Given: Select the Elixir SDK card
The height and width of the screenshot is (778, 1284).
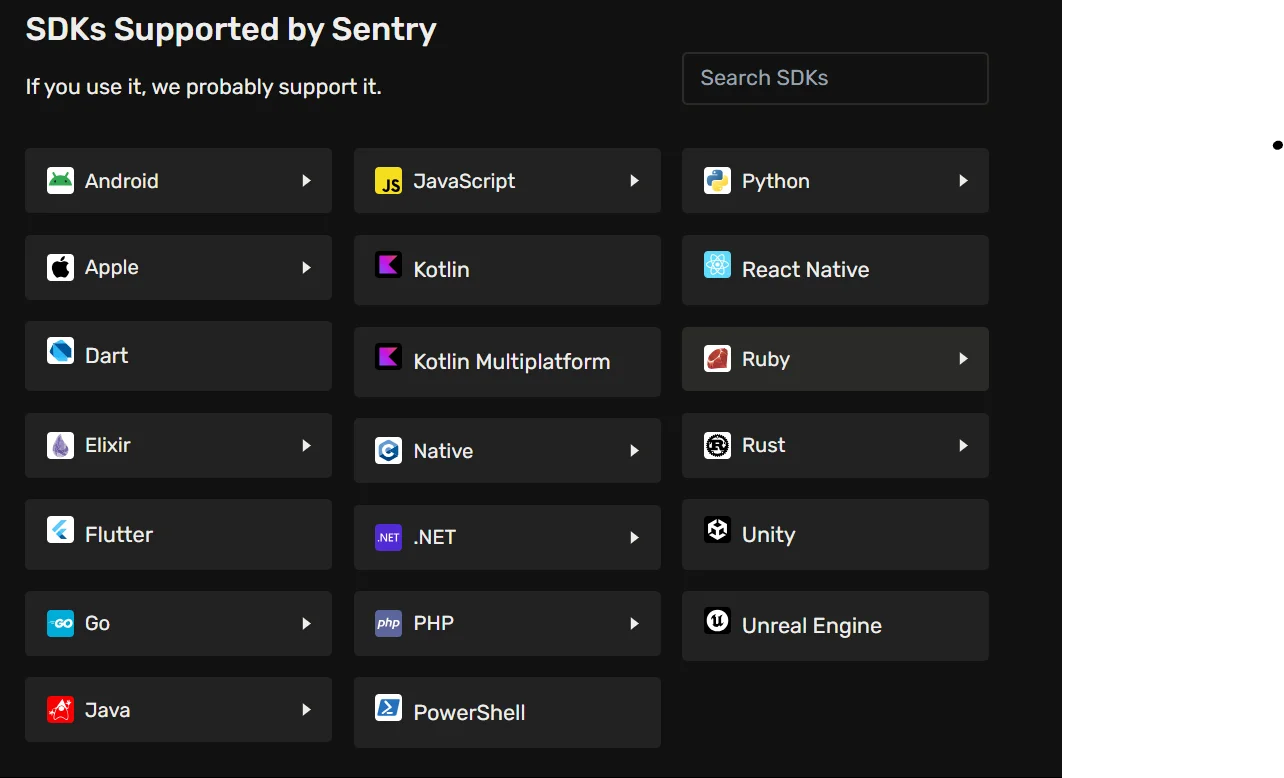Looking at the screenshot, I should pos(178,445).
